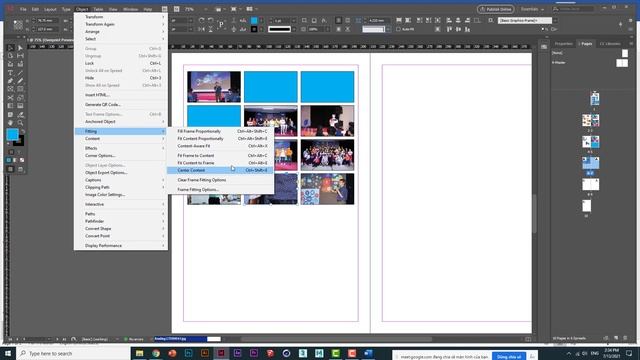Open the File menu
Image resolution: width=640 pixels, height=360 pixels.
[x=23, y=9]
